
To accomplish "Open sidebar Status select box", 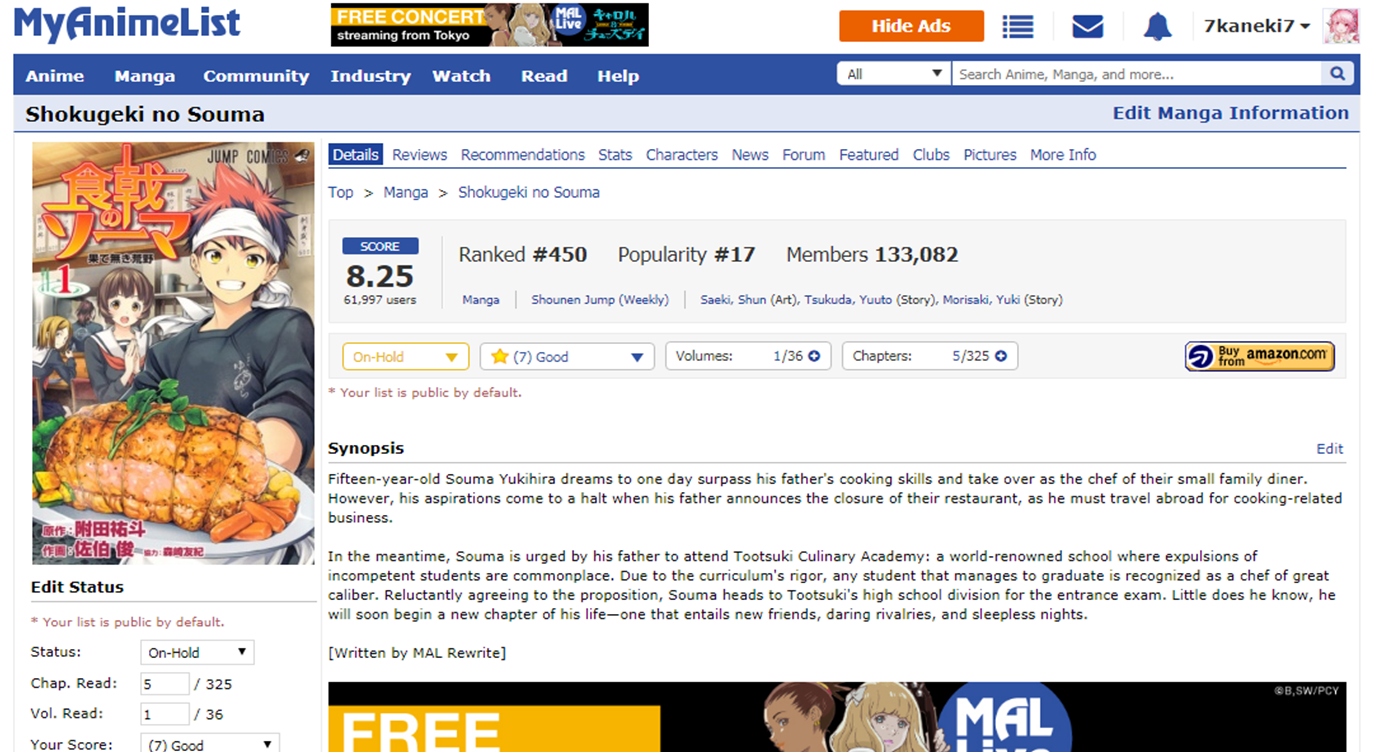I will click(x=197, y=652).
